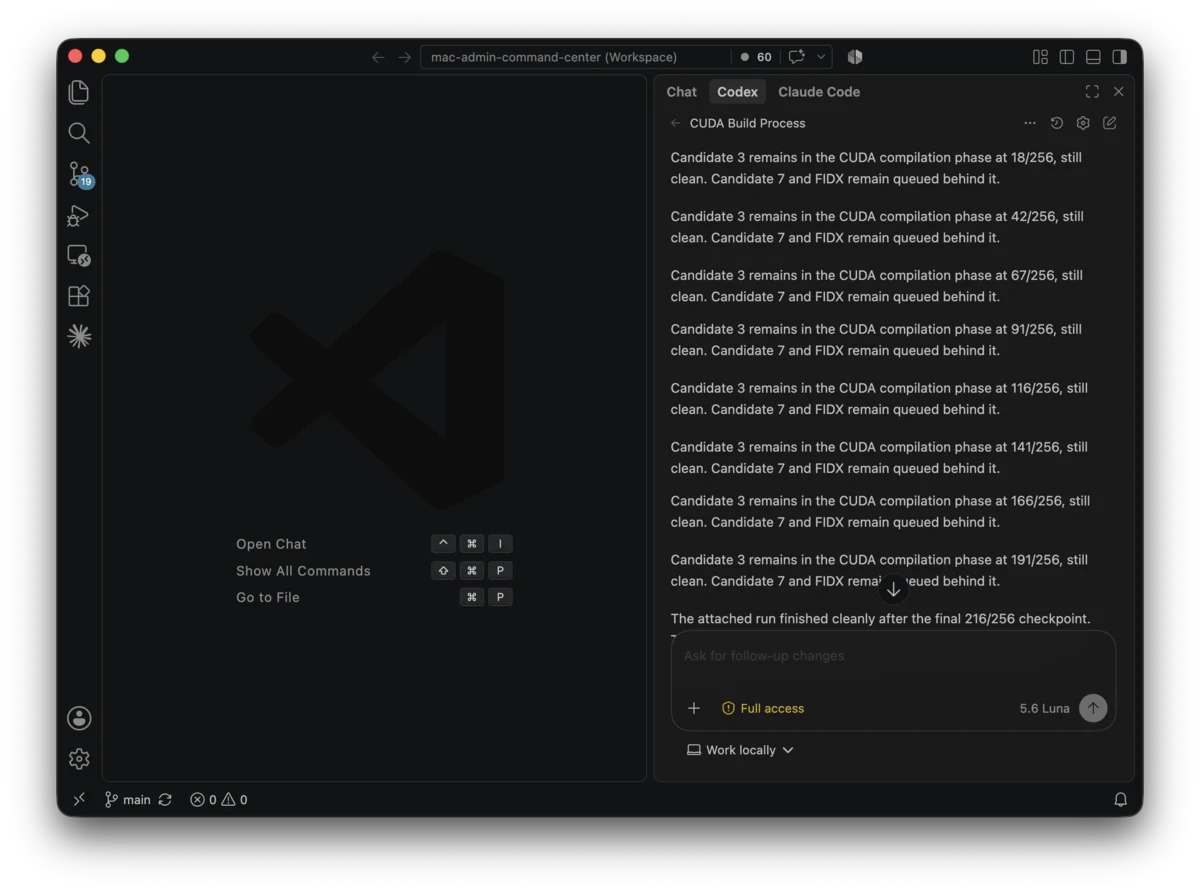
Task: Click the message mentioning 67/256 checkpoint
Action: tap(877, 286)
